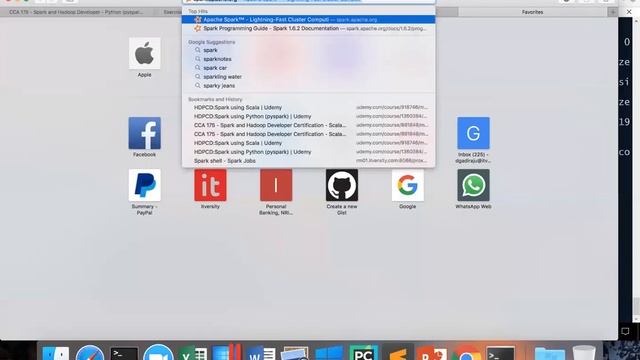Open the Windows logo app in Dock
Image resolution: width=640 pixels, height=360 pixels.
coord(329,353)
